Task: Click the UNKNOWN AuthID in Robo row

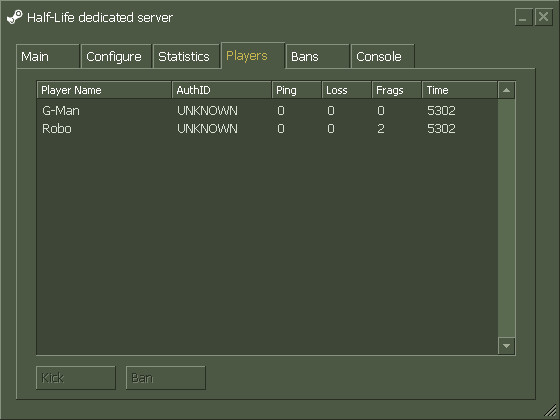Action: tap(207, 129)
